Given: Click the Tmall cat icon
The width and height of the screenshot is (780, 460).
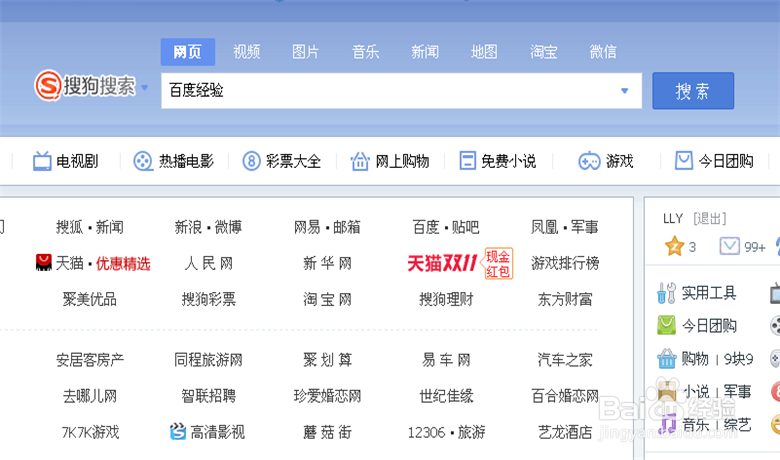Looking at the screenshot, I should 44,263.
